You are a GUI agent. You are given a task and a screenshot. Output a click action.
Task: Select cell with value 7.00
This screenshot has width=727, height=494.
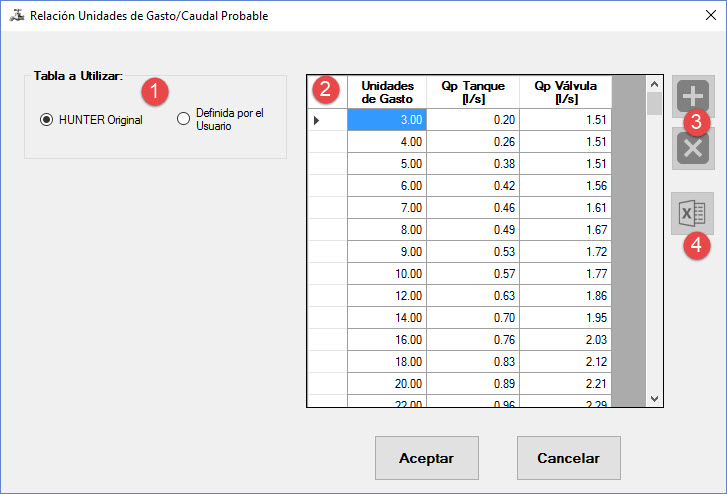coord(387,207)
